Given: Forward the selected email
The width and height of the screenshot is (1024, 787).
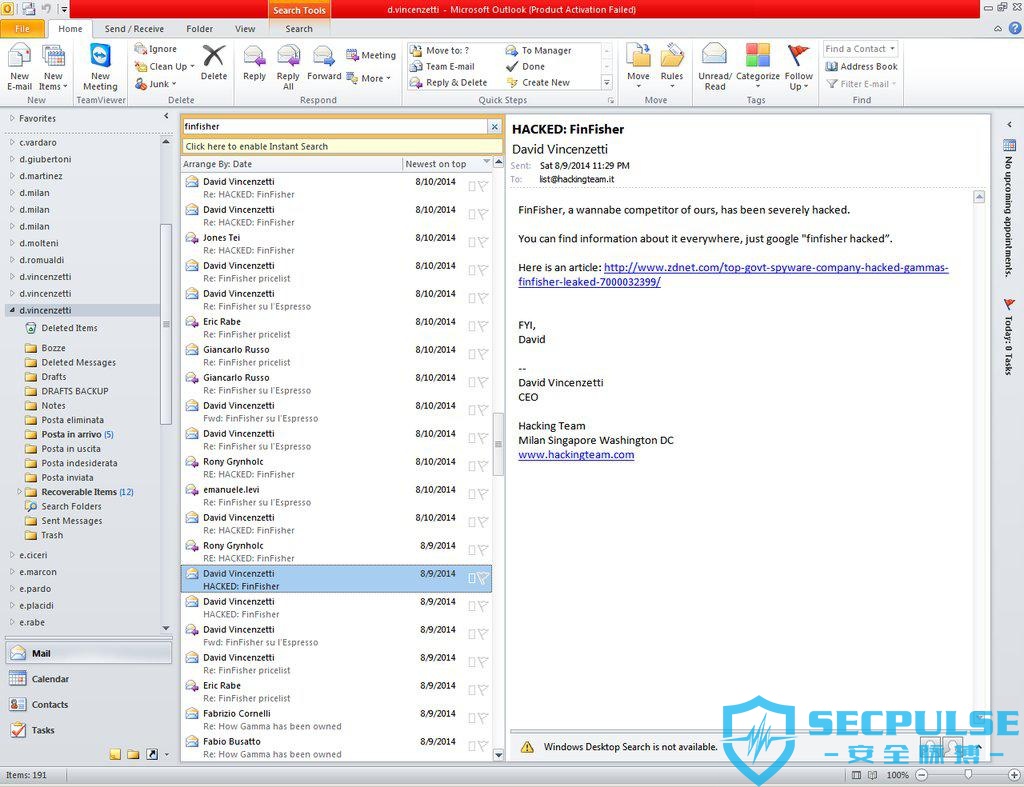Looking at the screenshot, I should (324, 63).
